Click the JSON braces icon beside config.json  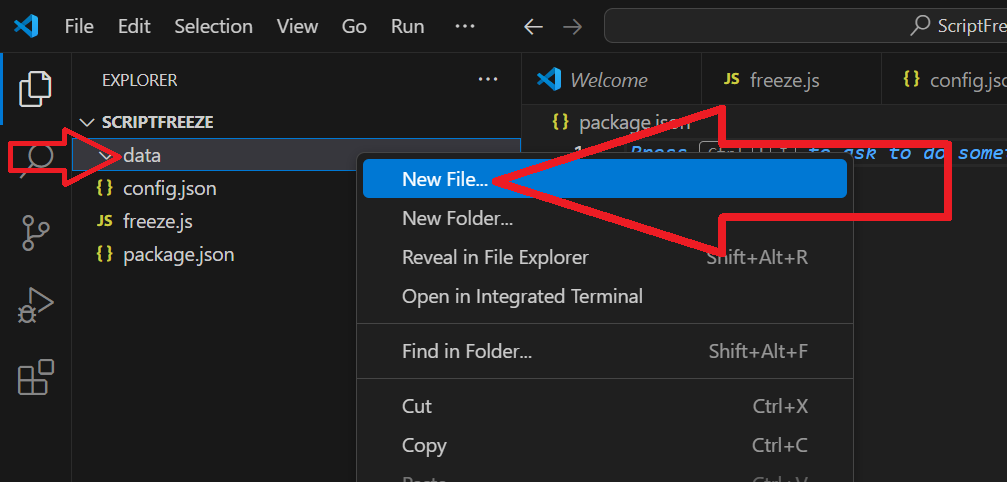click(x=105, y=188)
